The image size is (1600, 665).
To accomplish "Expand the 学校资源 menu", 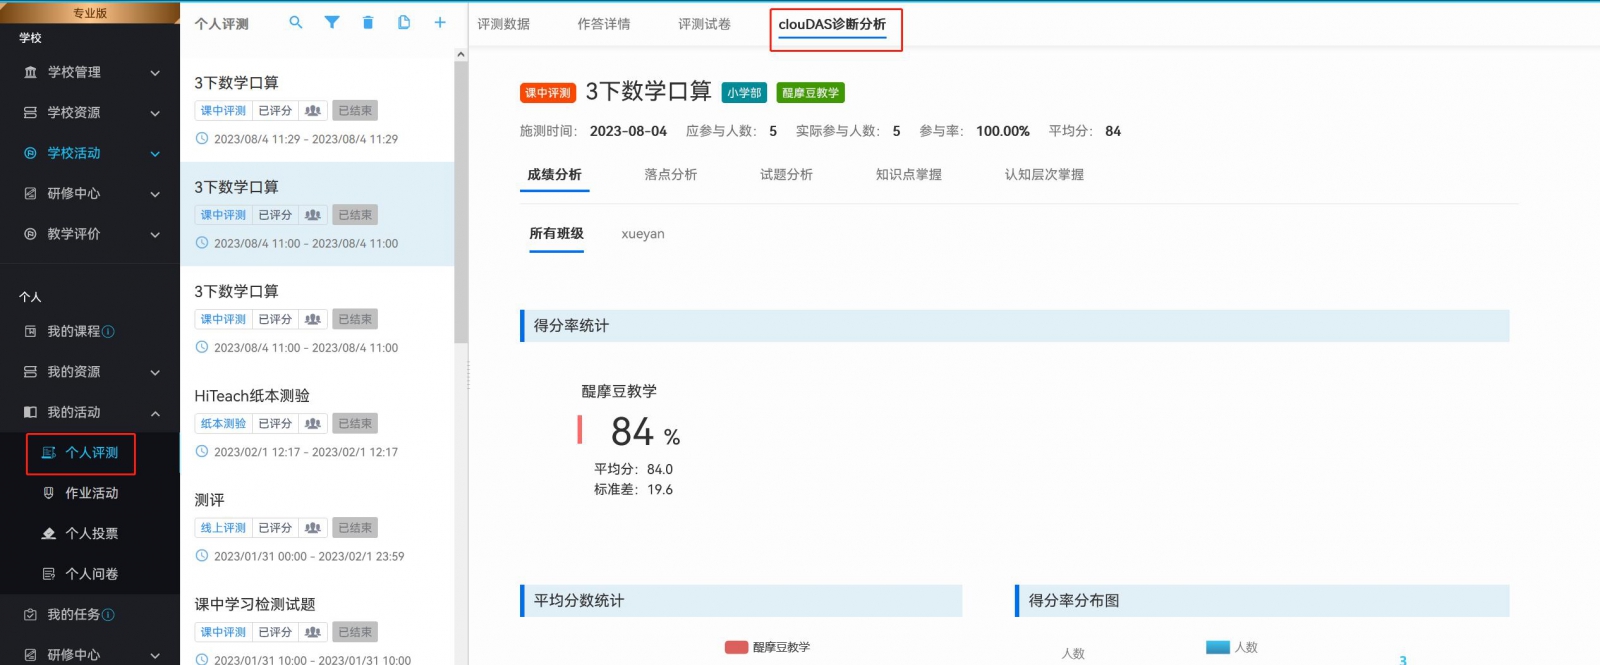I will tap(155, 113).
